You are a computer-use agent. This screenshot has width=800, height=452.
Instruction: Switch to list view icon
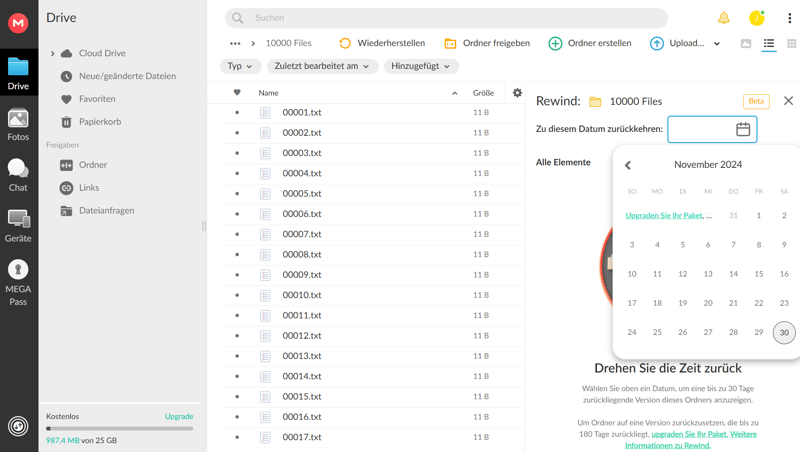click(x=769, y=44)
